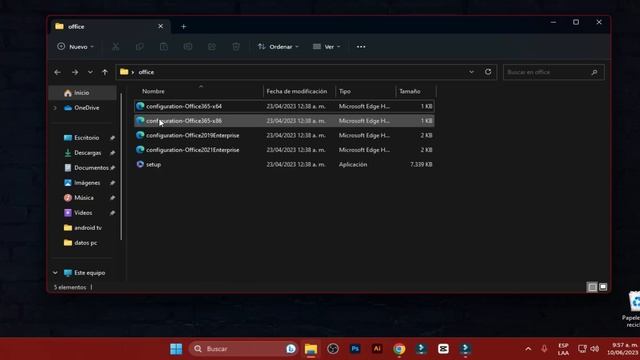Close the office tab
The image size is (640, 360).
point(160,26)
